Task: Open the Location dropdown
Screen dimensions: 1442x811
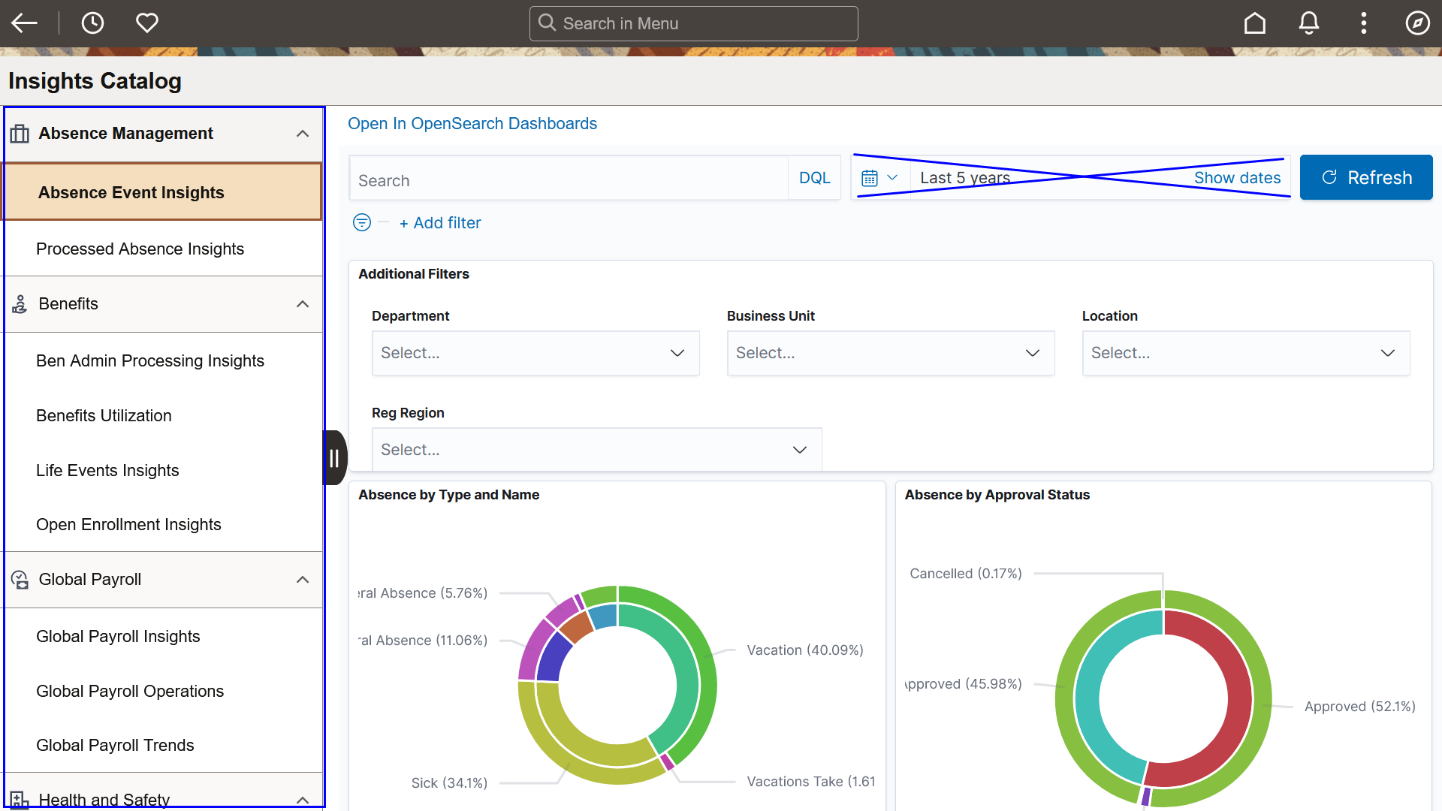Action: point(1246,353)
